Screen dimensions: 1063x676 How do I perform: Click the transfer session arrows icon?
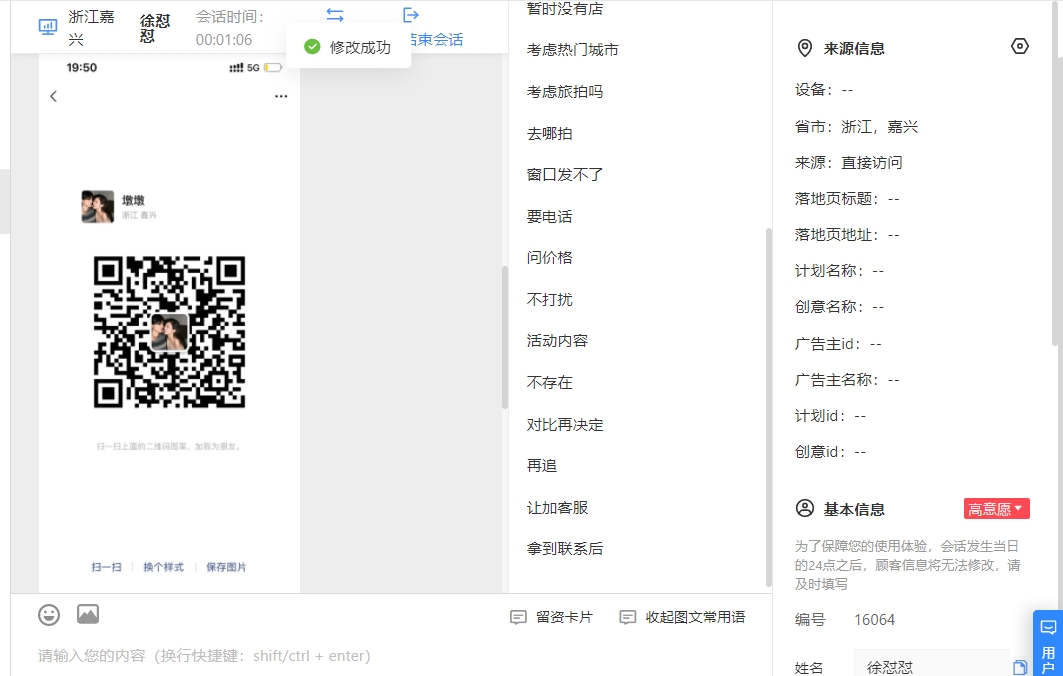click(x=335, y=15)
